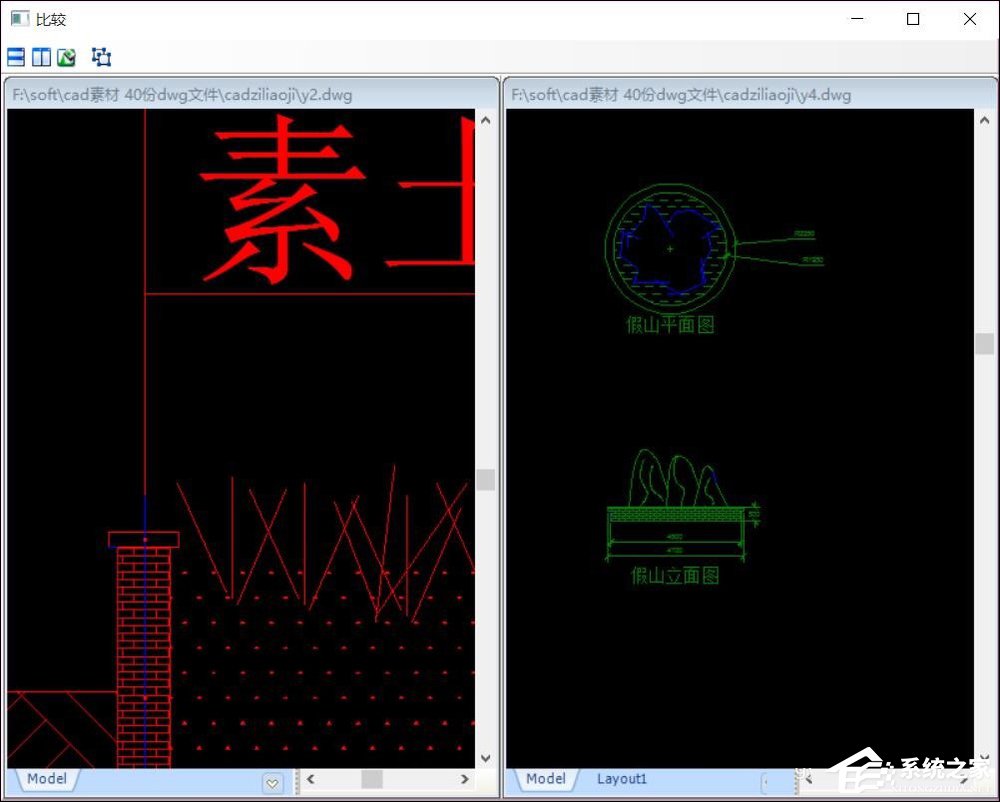Click left pane horizontal scroll right arrow
The width and height of the screenshot is (1000, 802).
coord(465,779)
